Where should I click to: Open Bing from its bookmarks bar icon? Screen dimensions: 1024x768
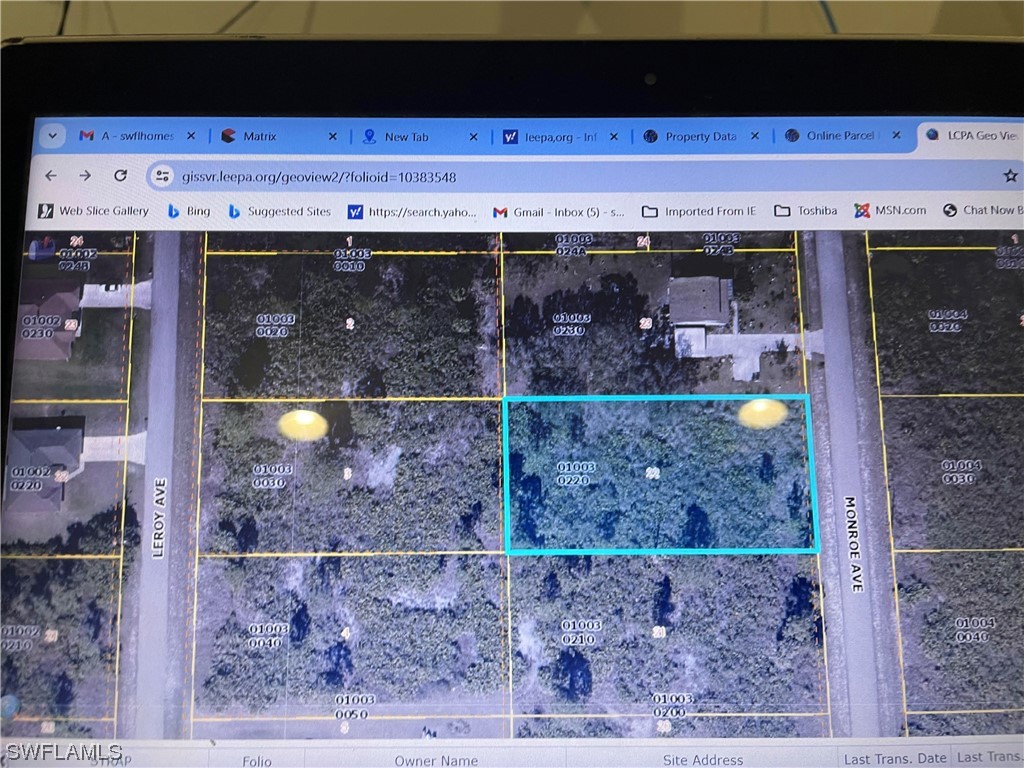click(x=190, y=211)
